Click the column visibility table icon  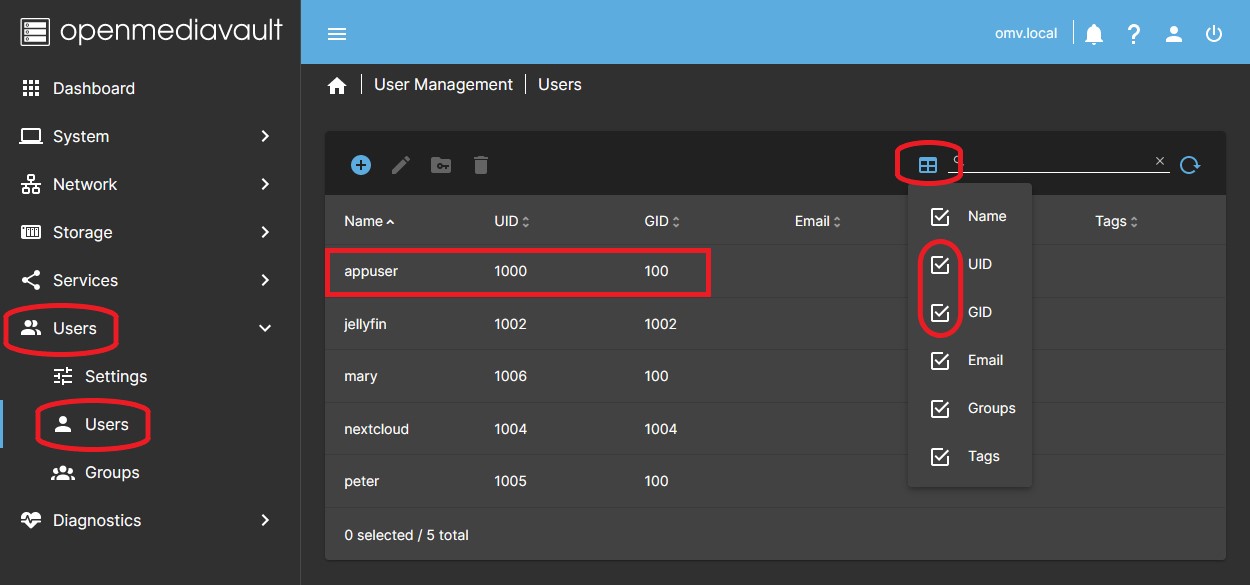click(x=928, y=165)
